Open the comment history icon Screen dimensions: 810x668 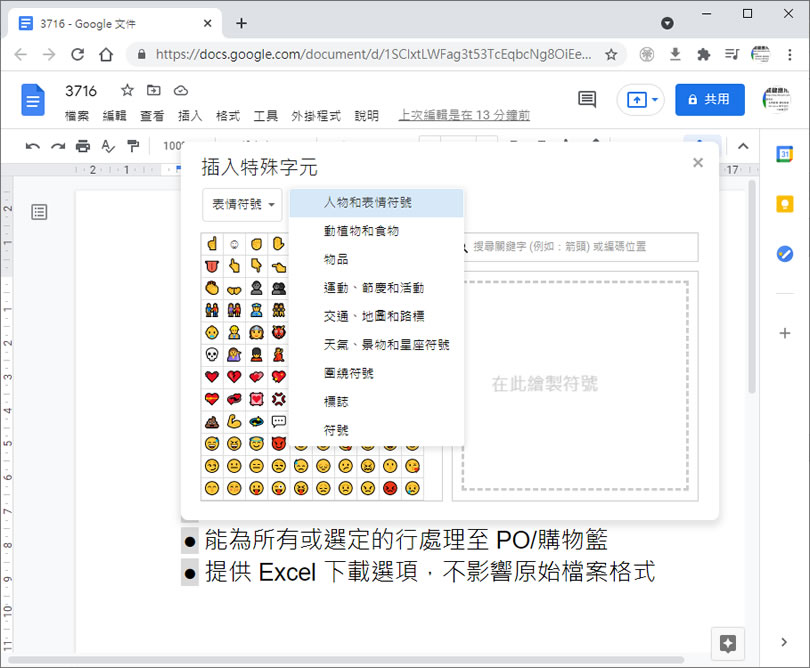click(587, 99)
